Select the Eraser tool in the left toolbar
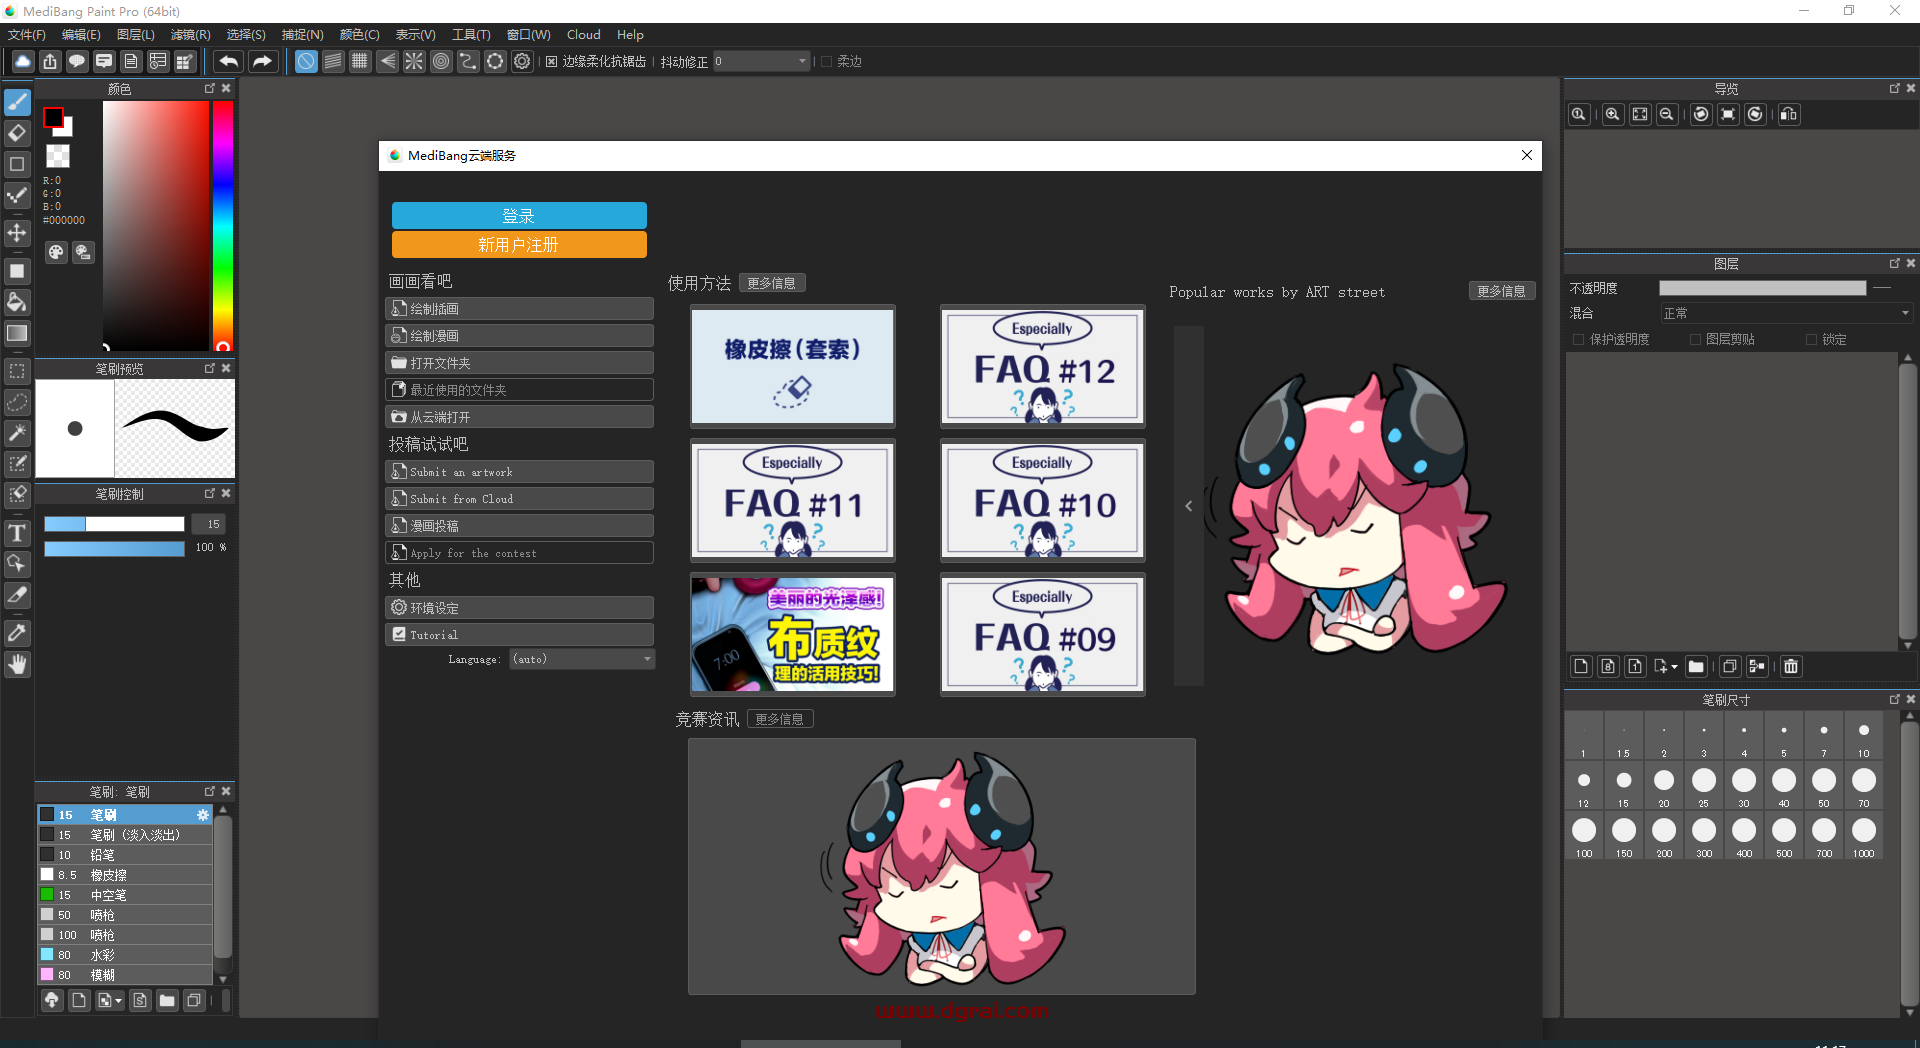Viewport: 1920px width, 1048px height. pos(17,133)
